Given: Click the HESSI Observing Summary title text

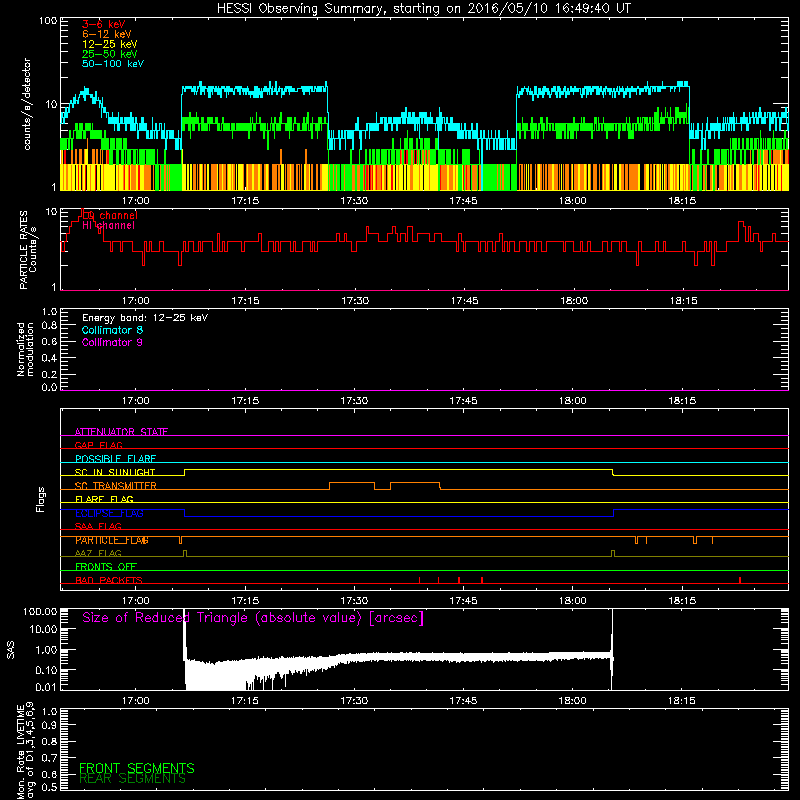Looking at the screenshot, I should pos(423,9).
